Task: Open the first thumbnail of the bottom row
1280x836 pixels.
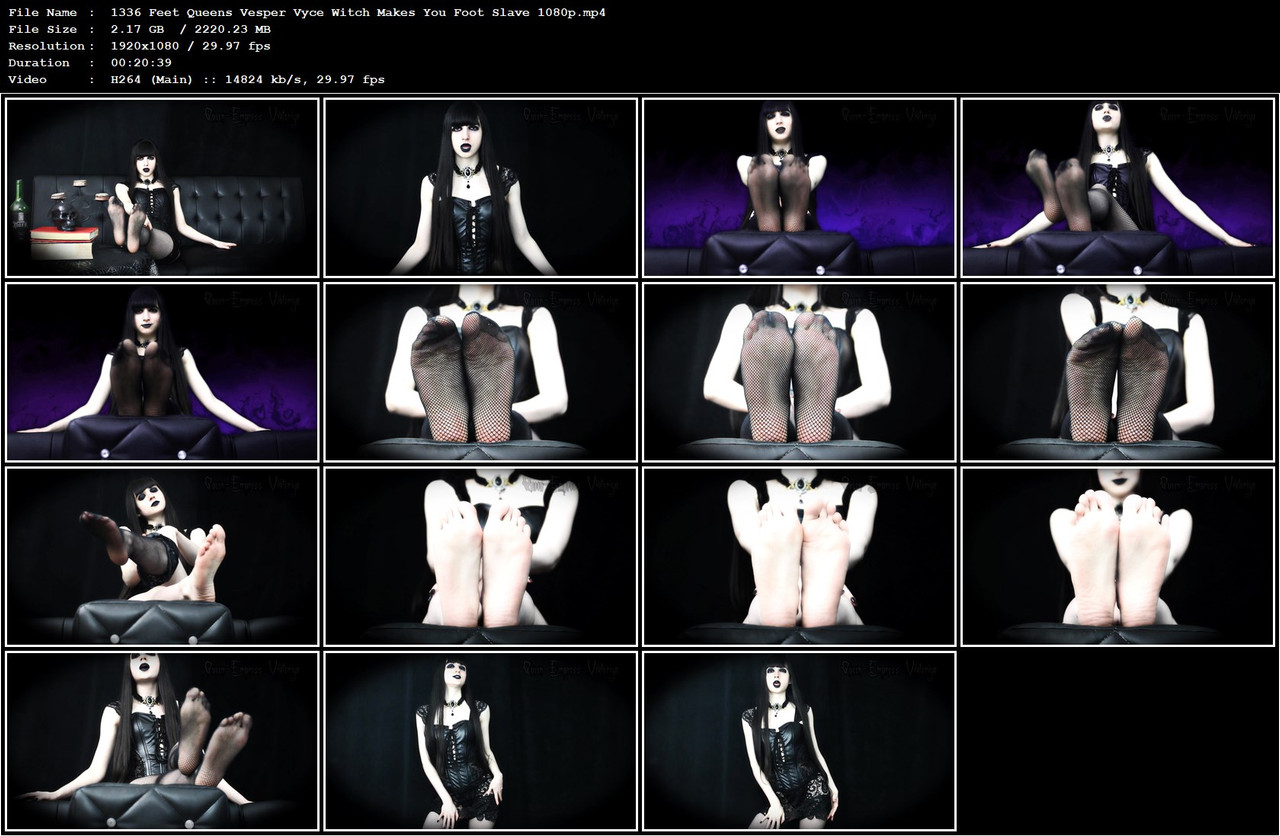Action: coord(162,741)
